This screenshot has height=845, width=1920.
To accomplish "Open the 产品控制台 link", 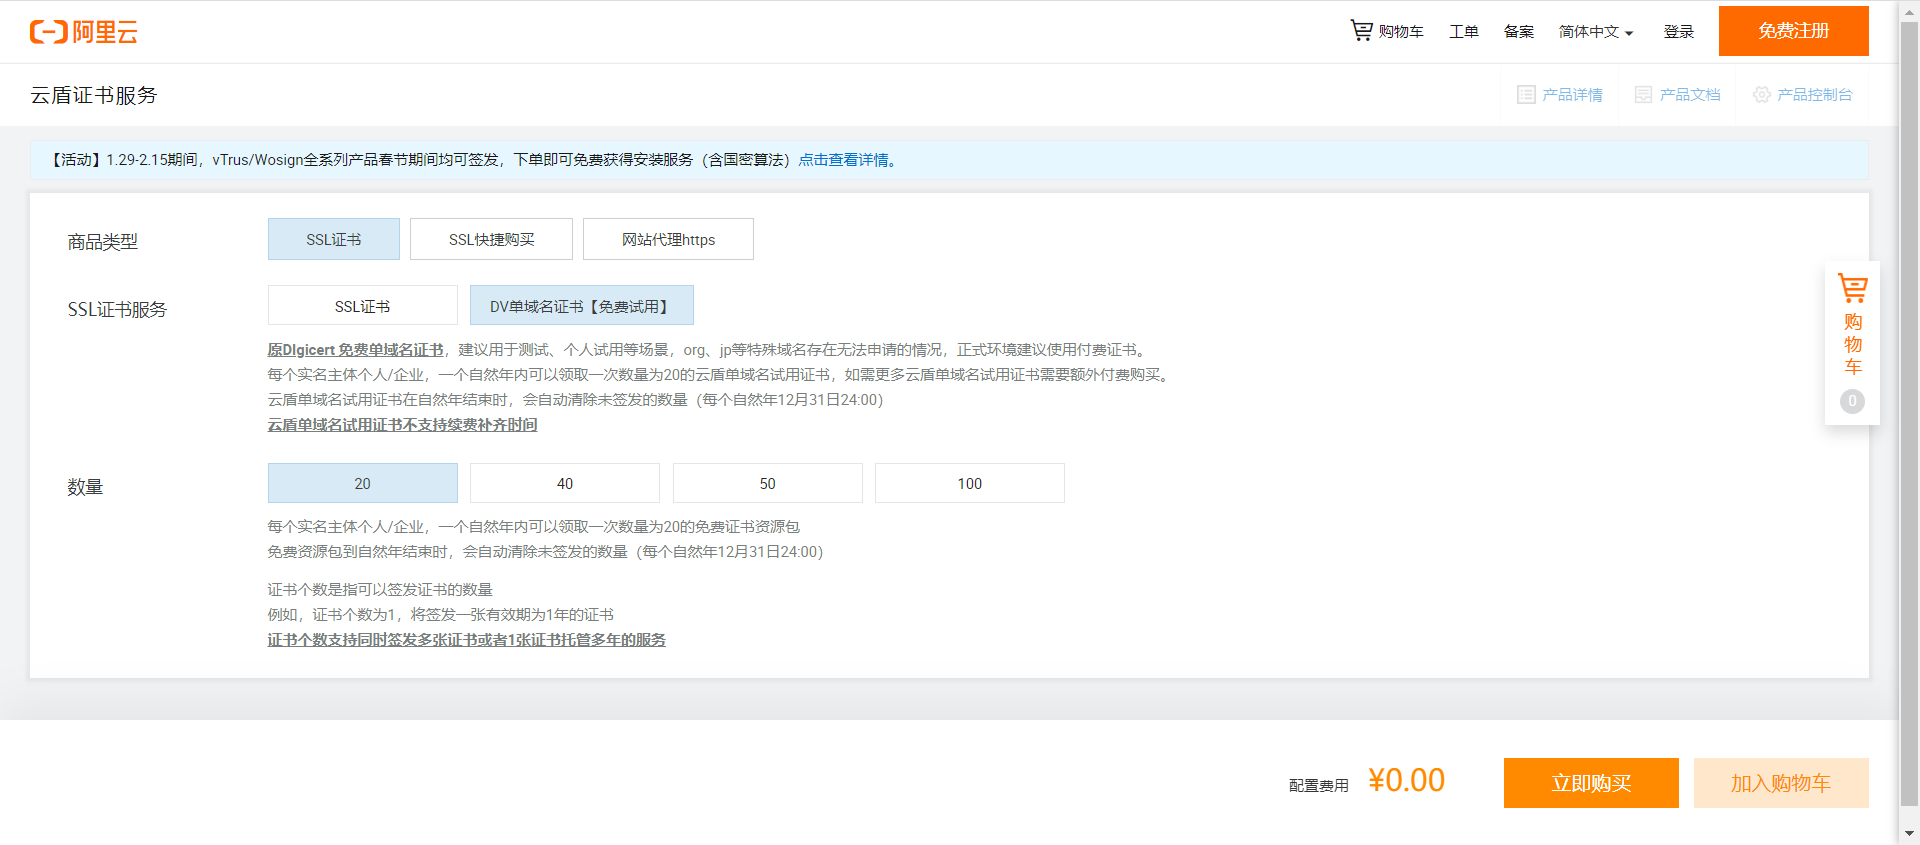I will pyautogui.click(x=1803, y=94).
